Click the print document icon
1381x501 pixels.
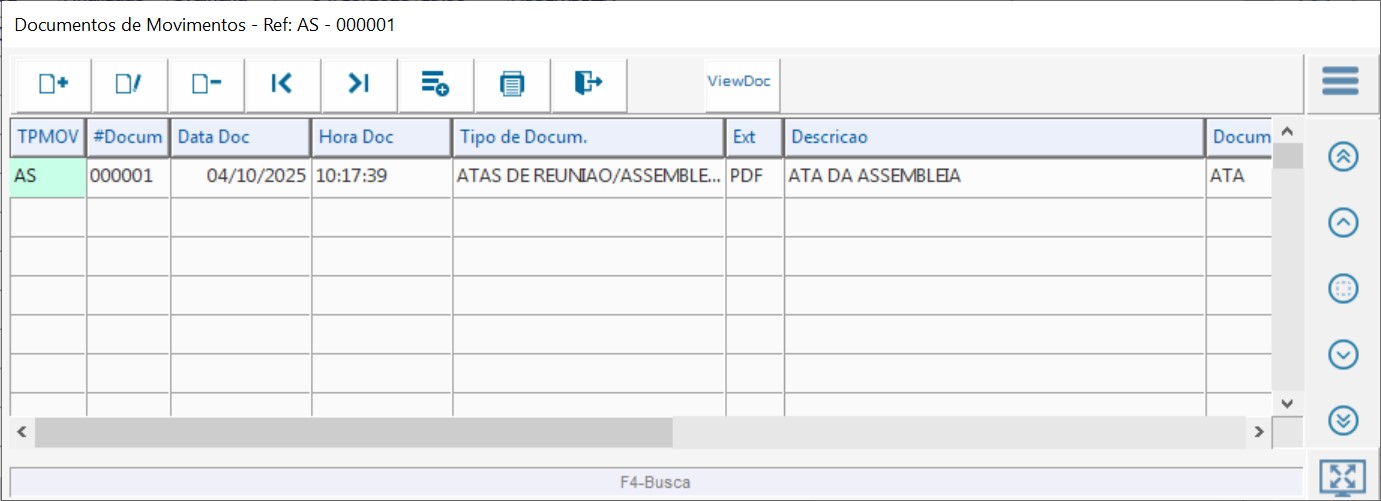click(512, 84)
